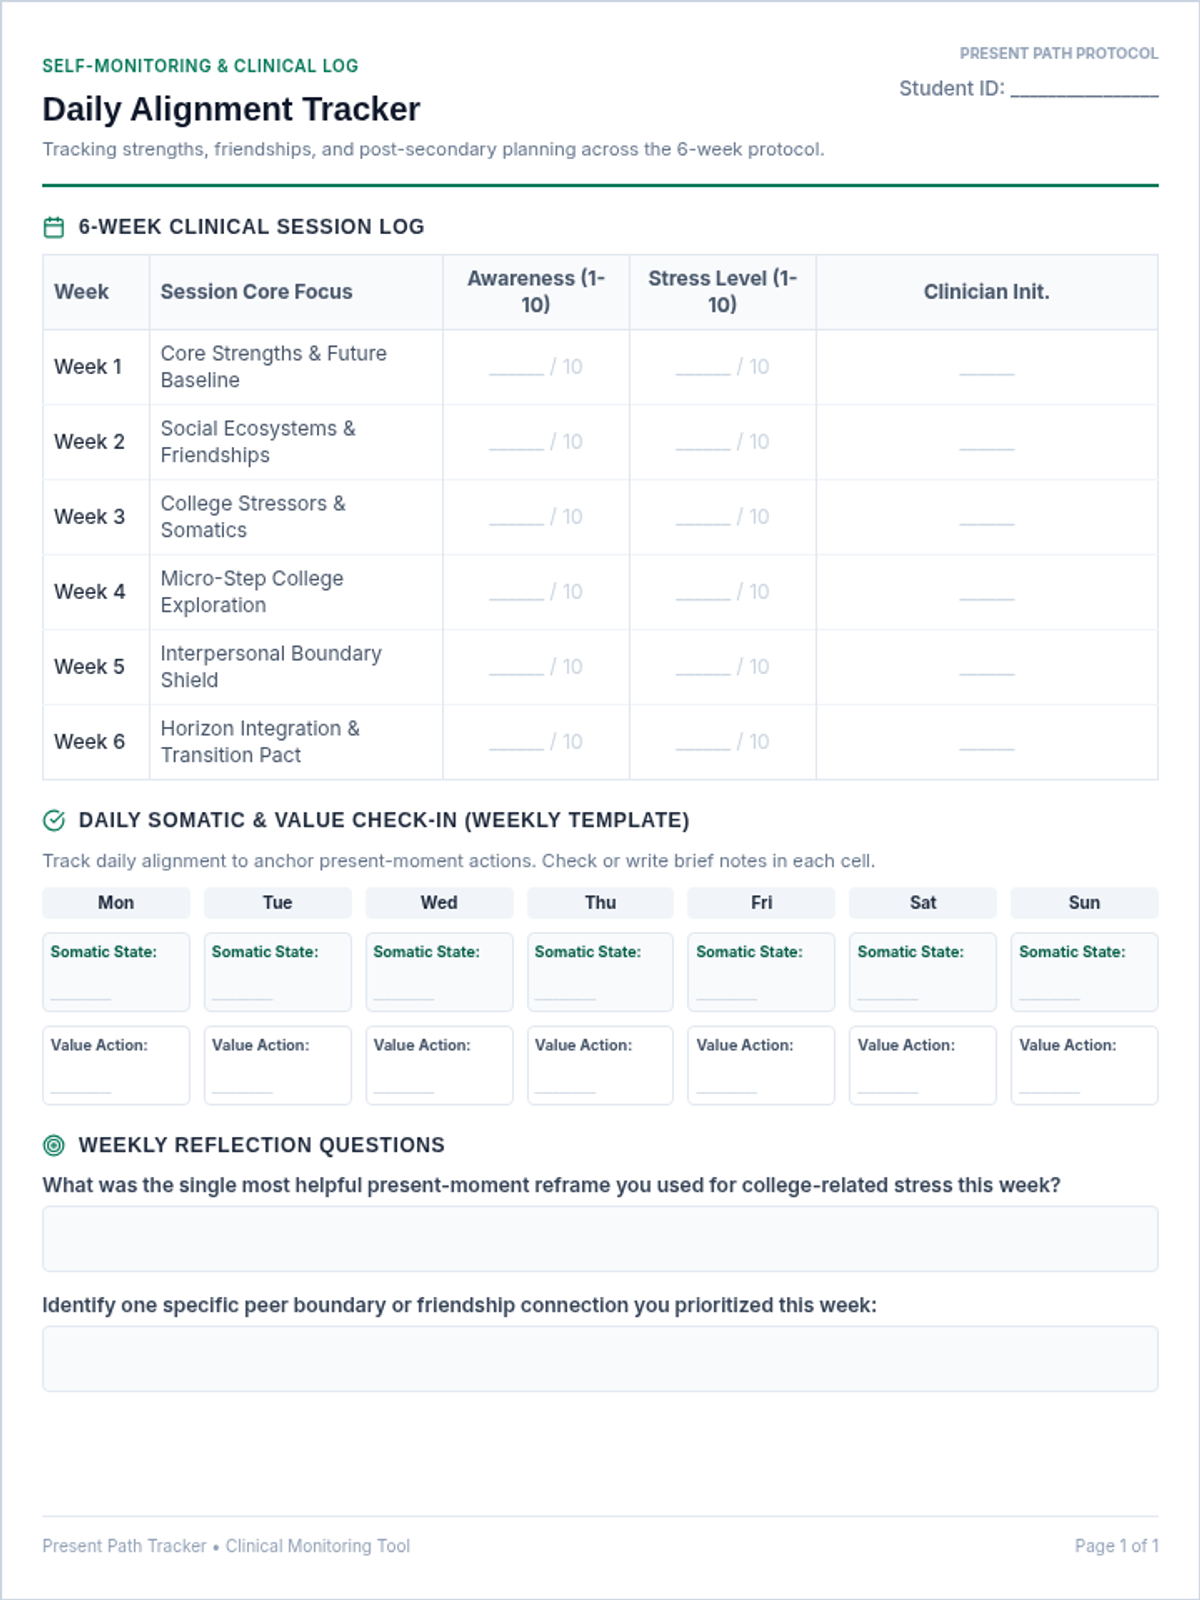Click Friday's Value Action cell

pos(761,1065)
